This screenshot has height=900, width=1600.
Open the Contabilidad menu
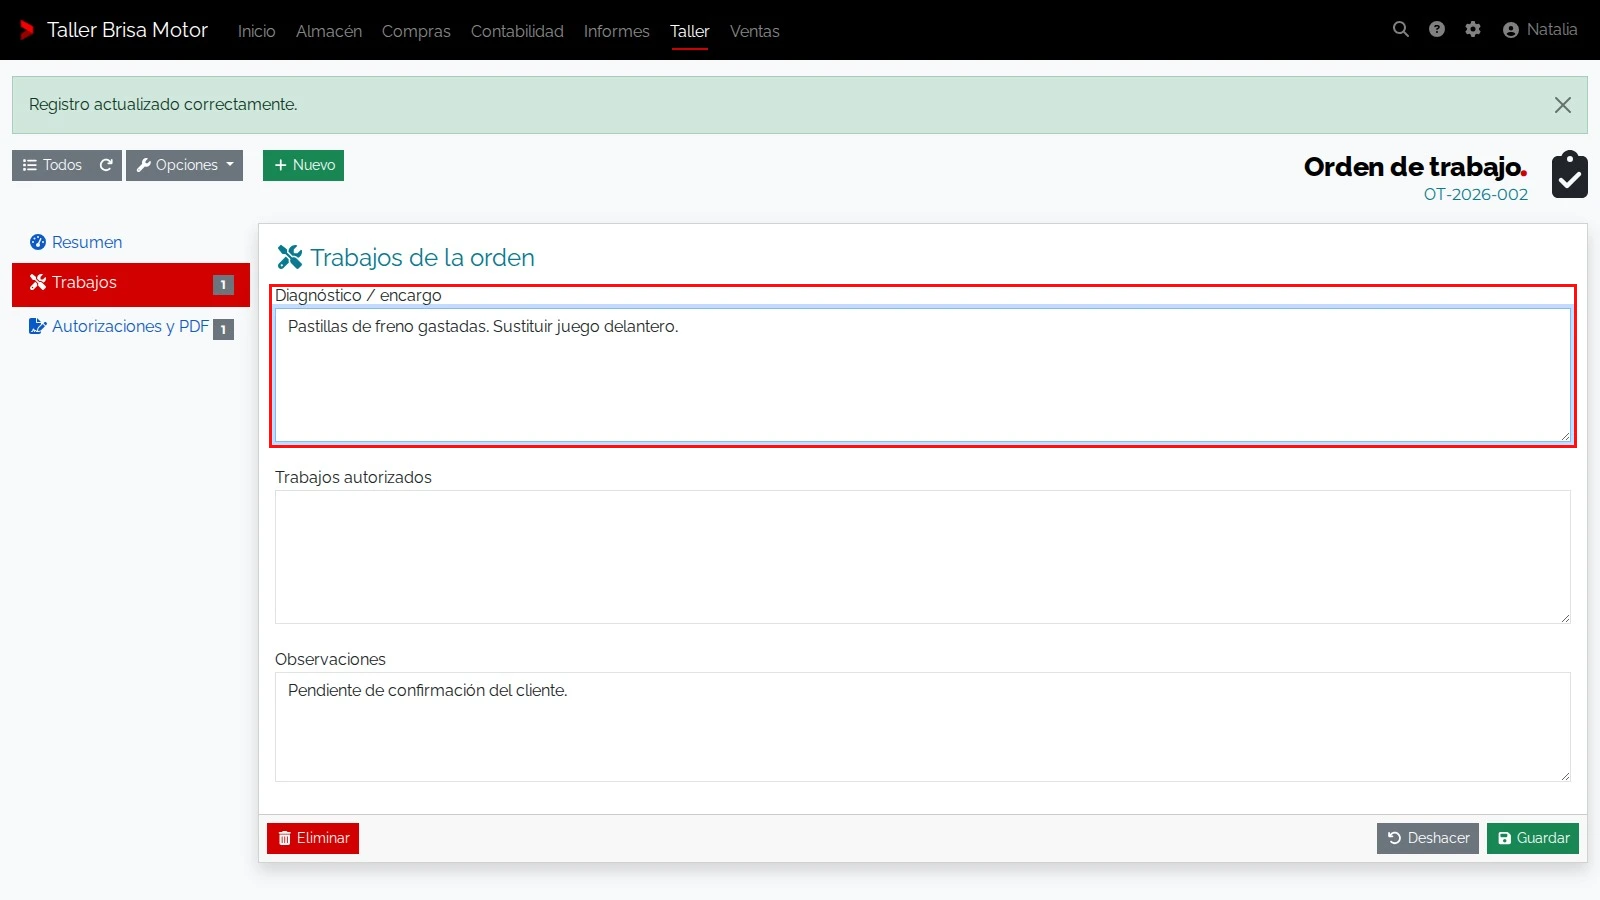[517, 31]
